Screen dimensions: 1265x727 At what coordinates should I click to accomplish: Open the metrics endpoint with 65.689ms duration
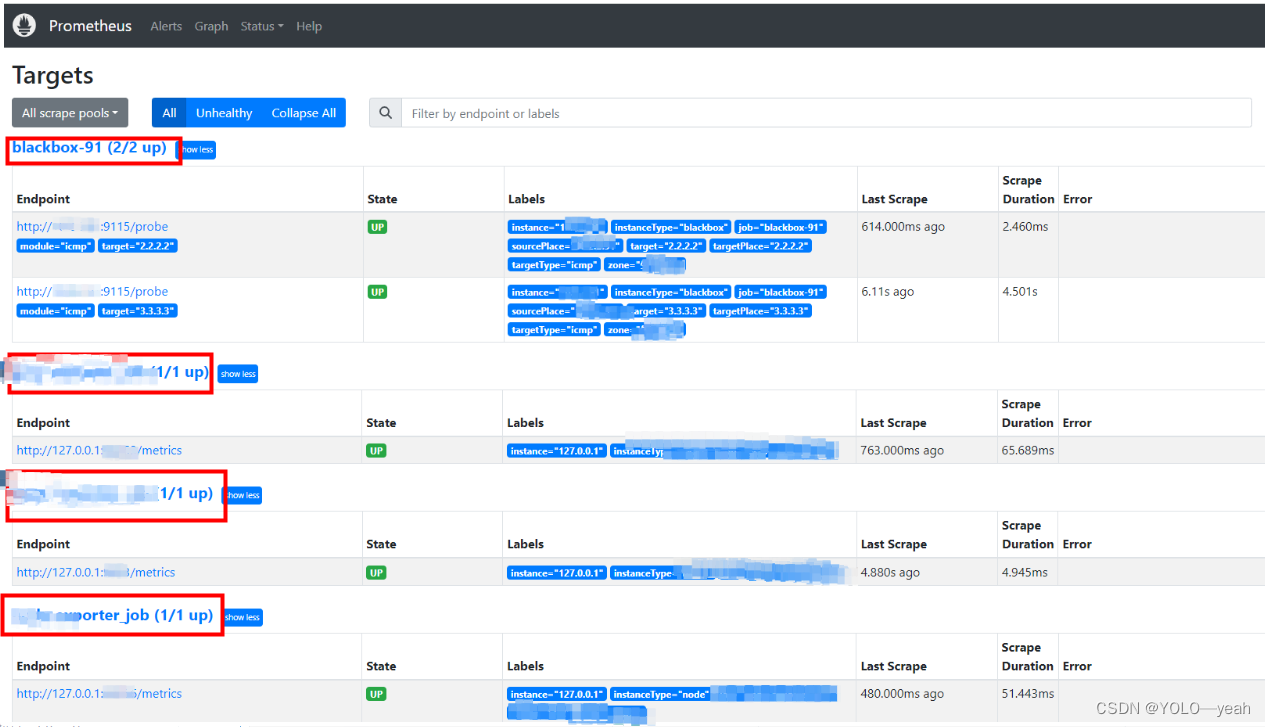click(x=99, y=450)
